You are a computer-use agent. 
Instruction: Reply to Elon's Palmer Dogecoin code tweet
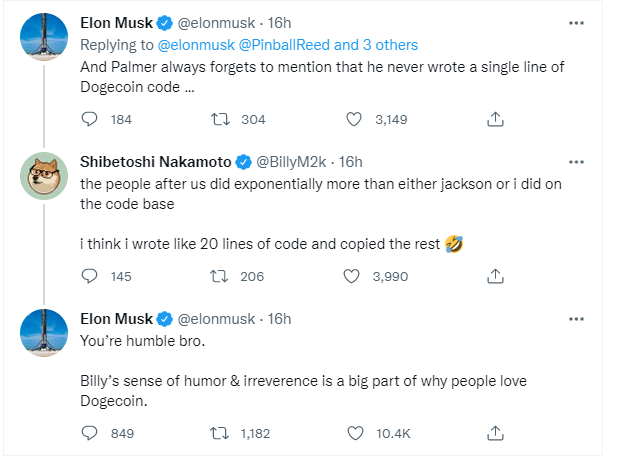(89, 119)
